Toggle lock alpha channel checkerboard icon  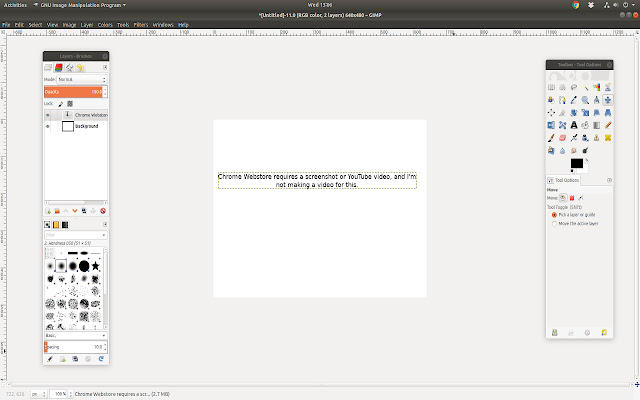pos(70,104)
